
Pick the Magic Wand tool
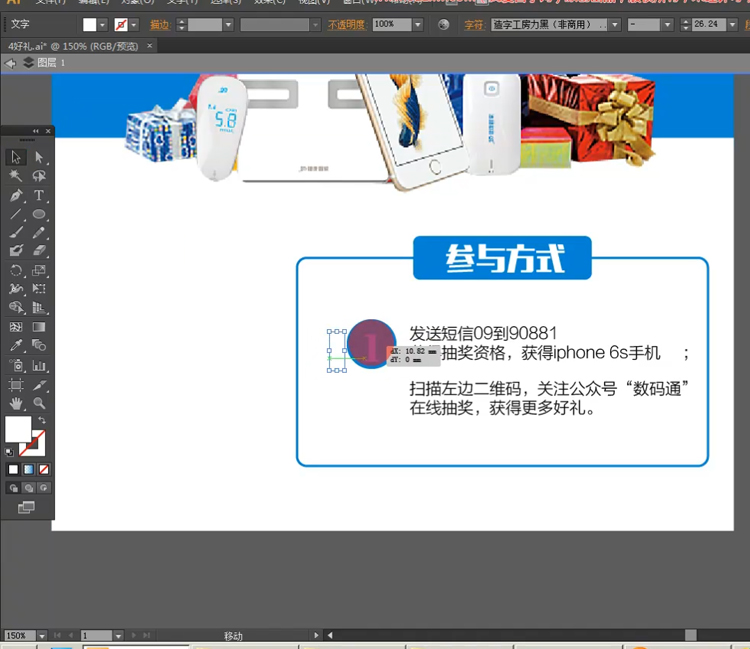coord(16,176)
